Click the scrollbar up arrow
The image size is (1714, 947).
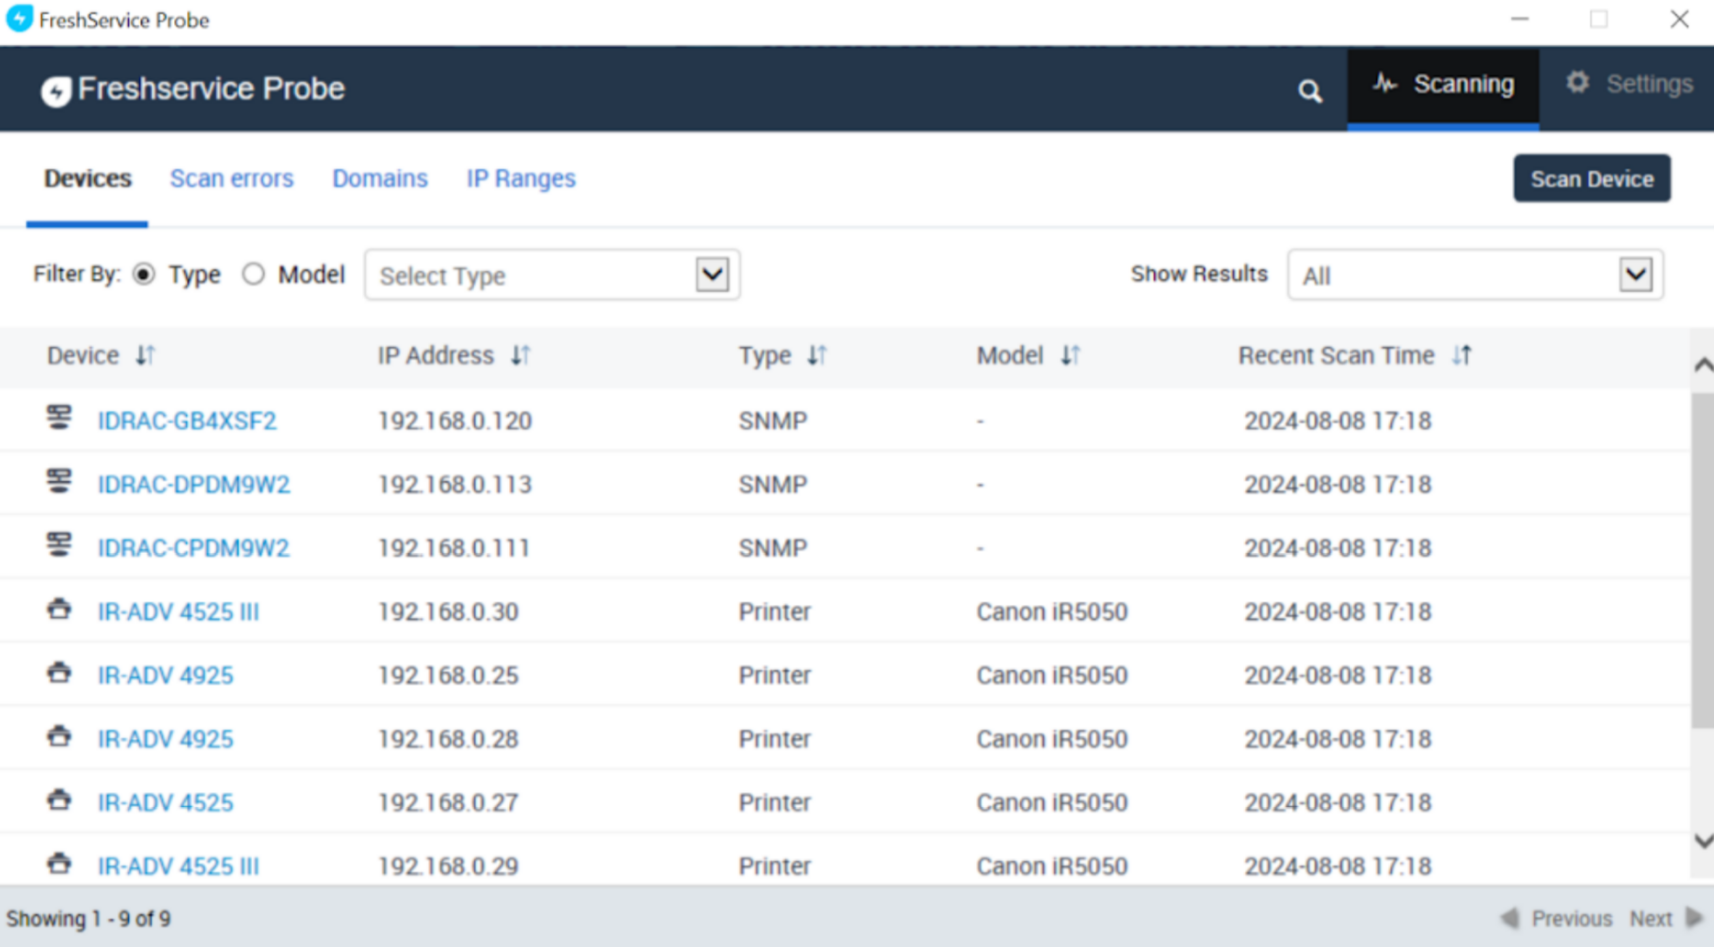click(x=1703, y=365)
